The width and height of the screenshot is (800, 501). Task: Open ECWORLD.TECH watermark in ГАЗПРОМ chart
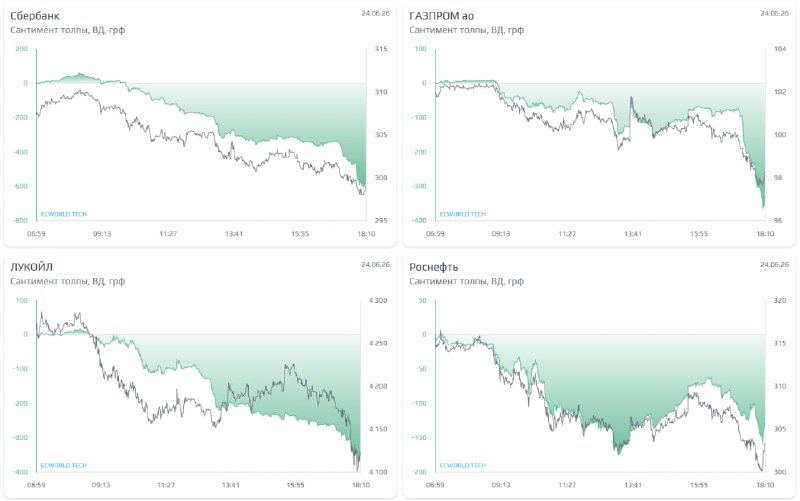click(463, 214)
